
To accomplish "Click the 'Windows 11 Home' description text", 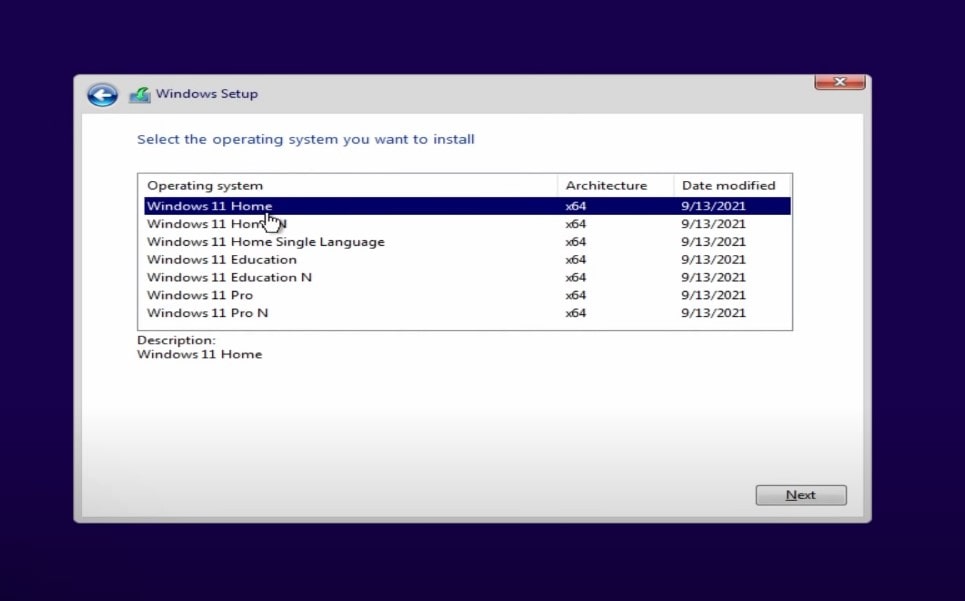I will [x=199, y=354].
